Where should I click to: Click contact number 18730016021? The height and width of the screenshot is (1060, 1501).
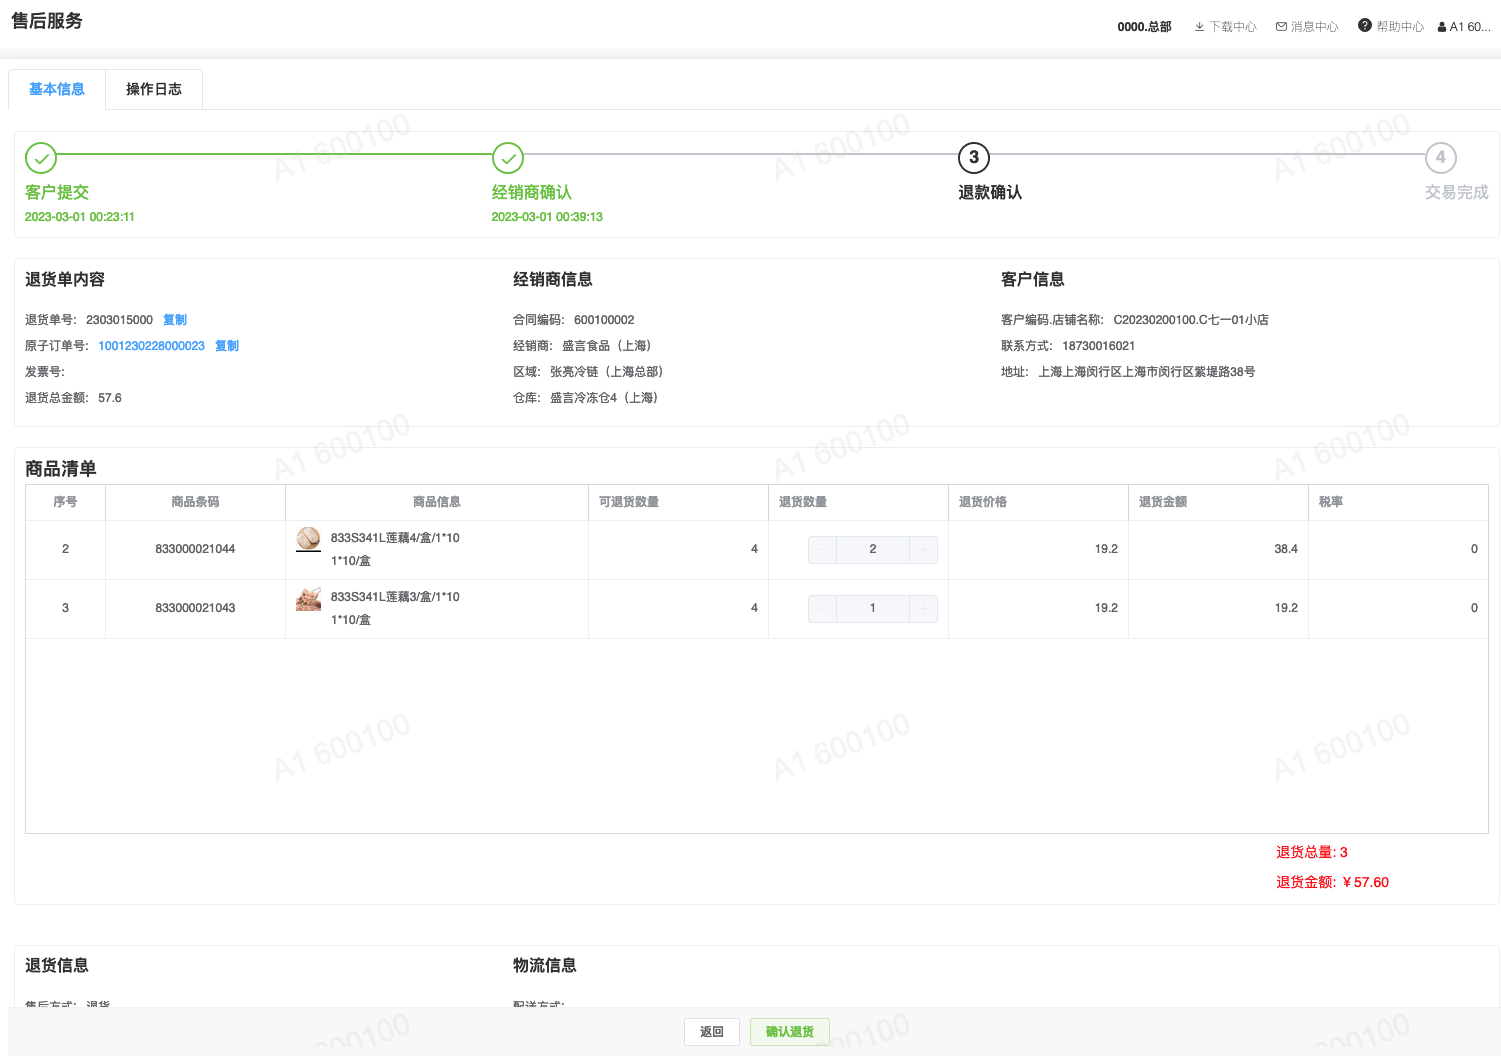click(1098, 346)
